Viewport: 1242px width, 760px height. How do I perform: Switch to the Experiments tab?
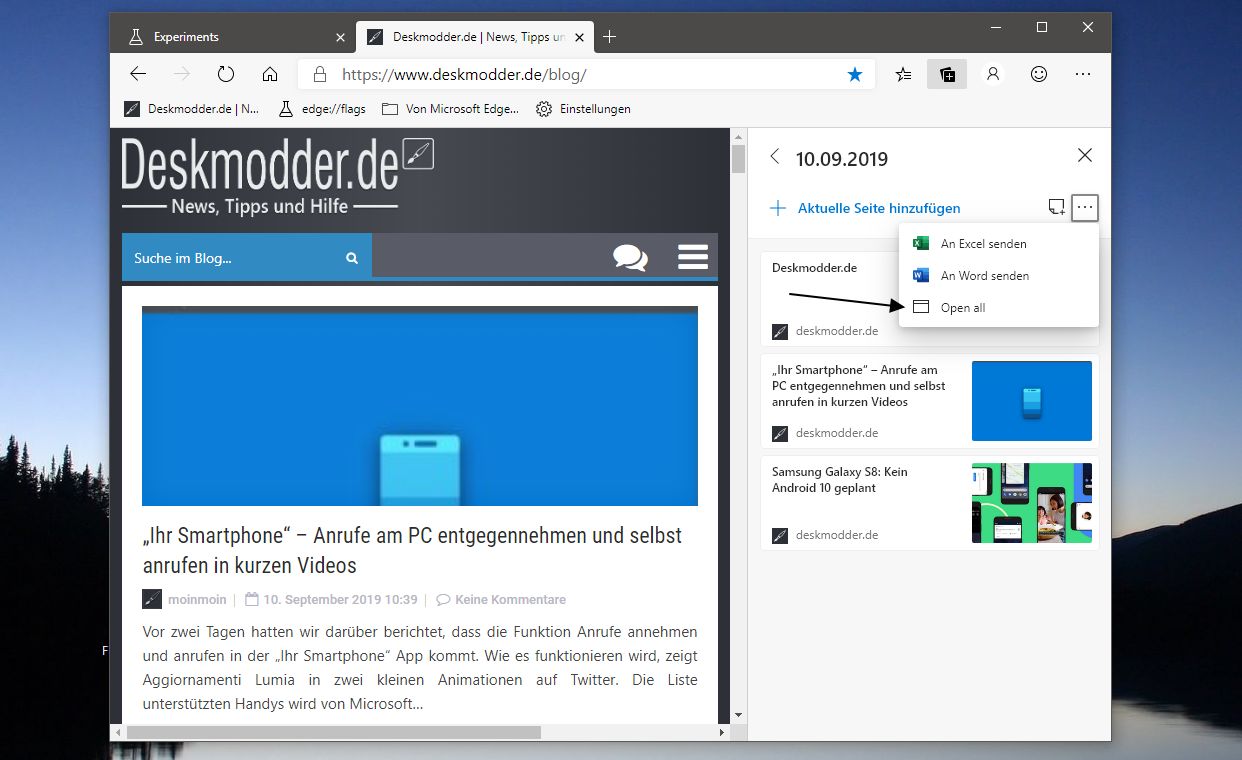(x=235, y=37)
